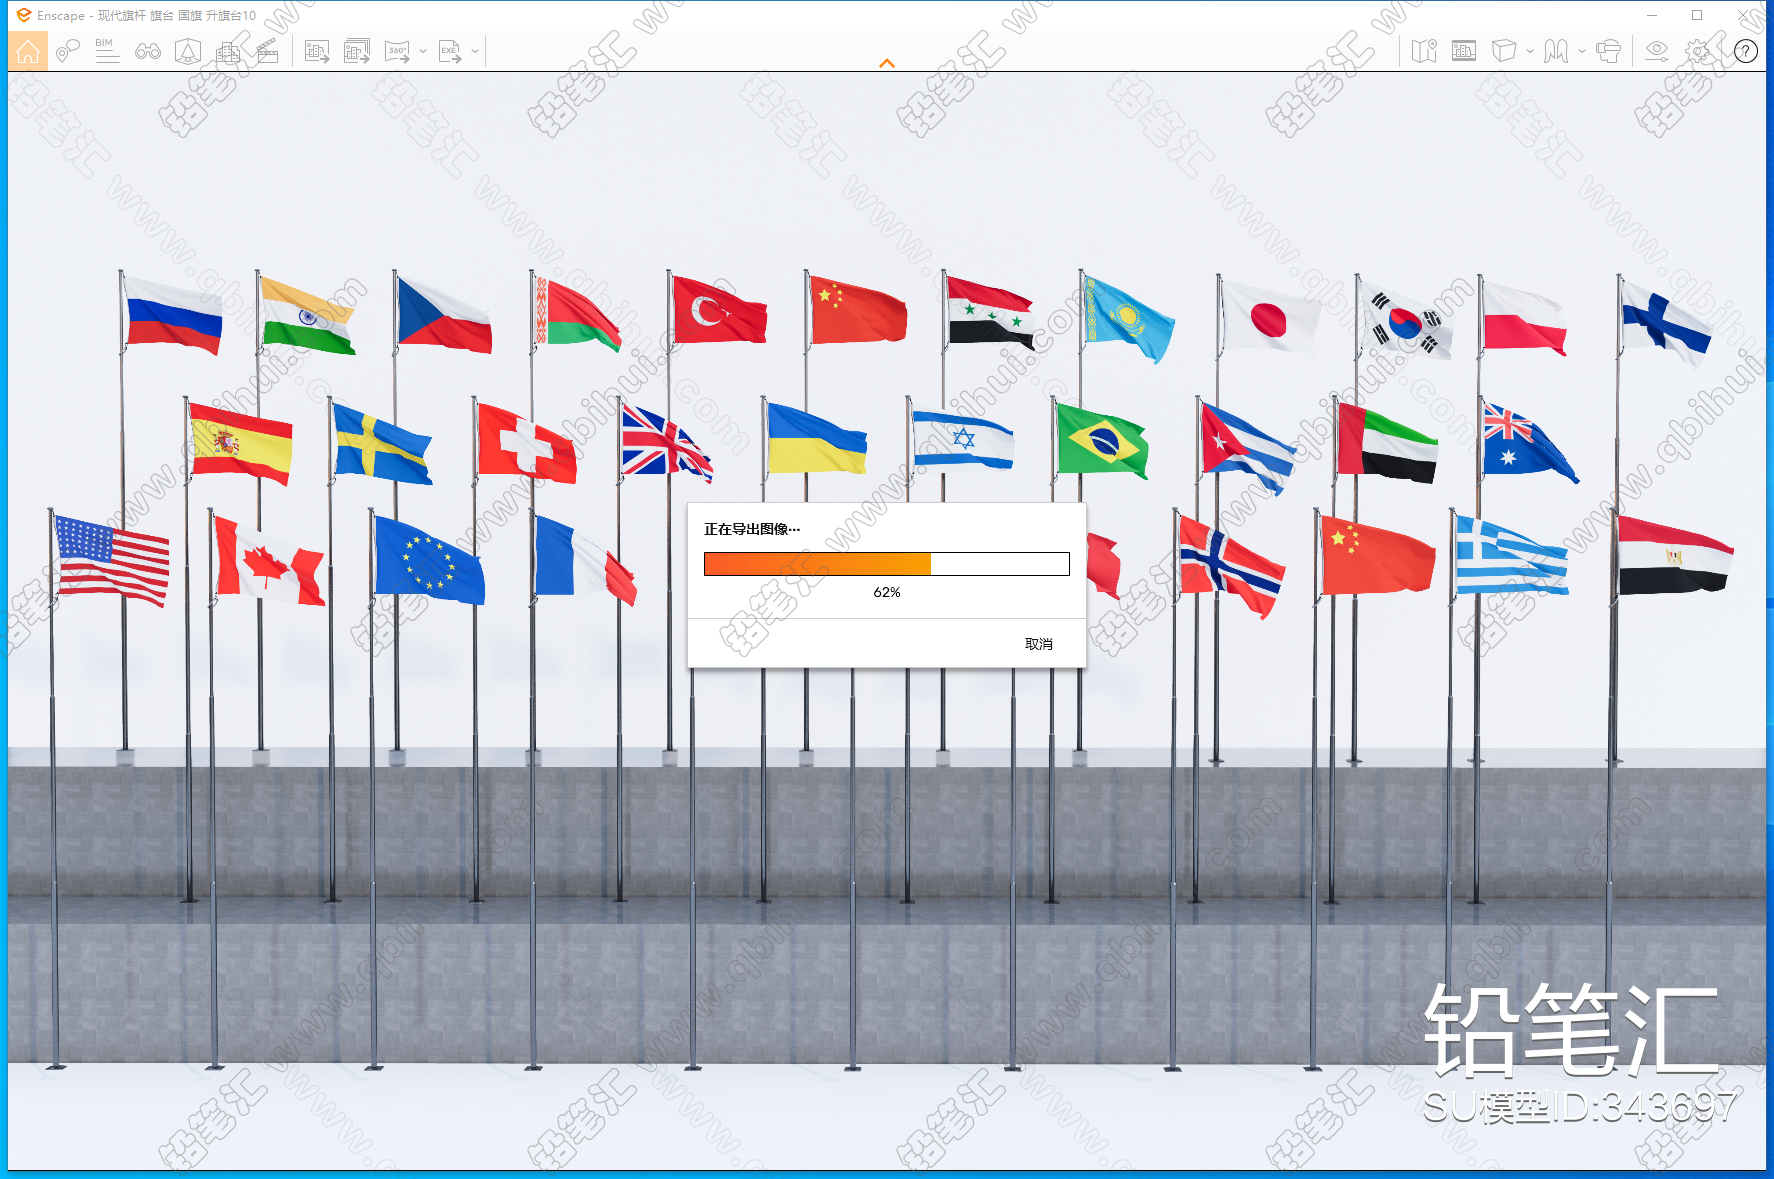Expand the 360° panorama export dropdown arrow
The image size is (1774, 1179).
tap(423, 51)
